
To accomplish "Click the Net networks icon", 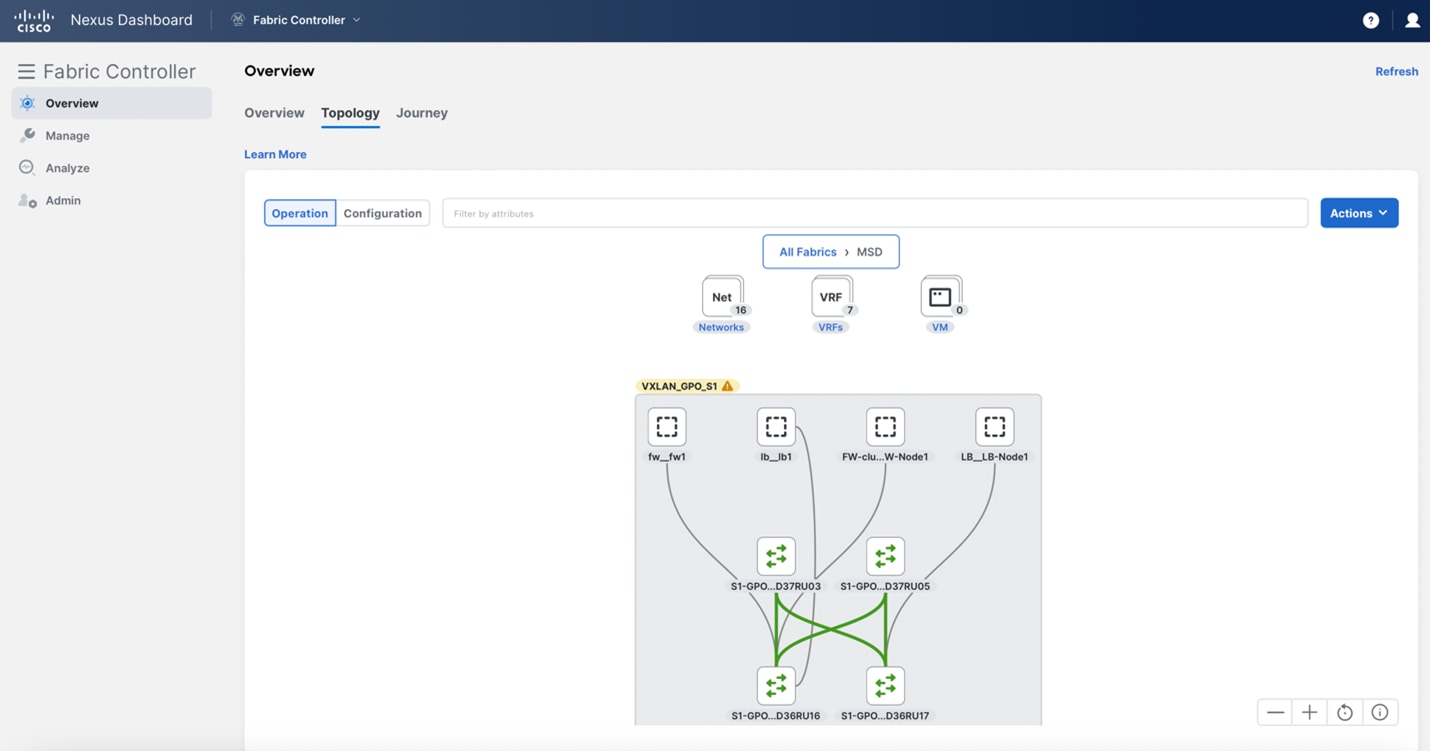I will pos(722,297).
